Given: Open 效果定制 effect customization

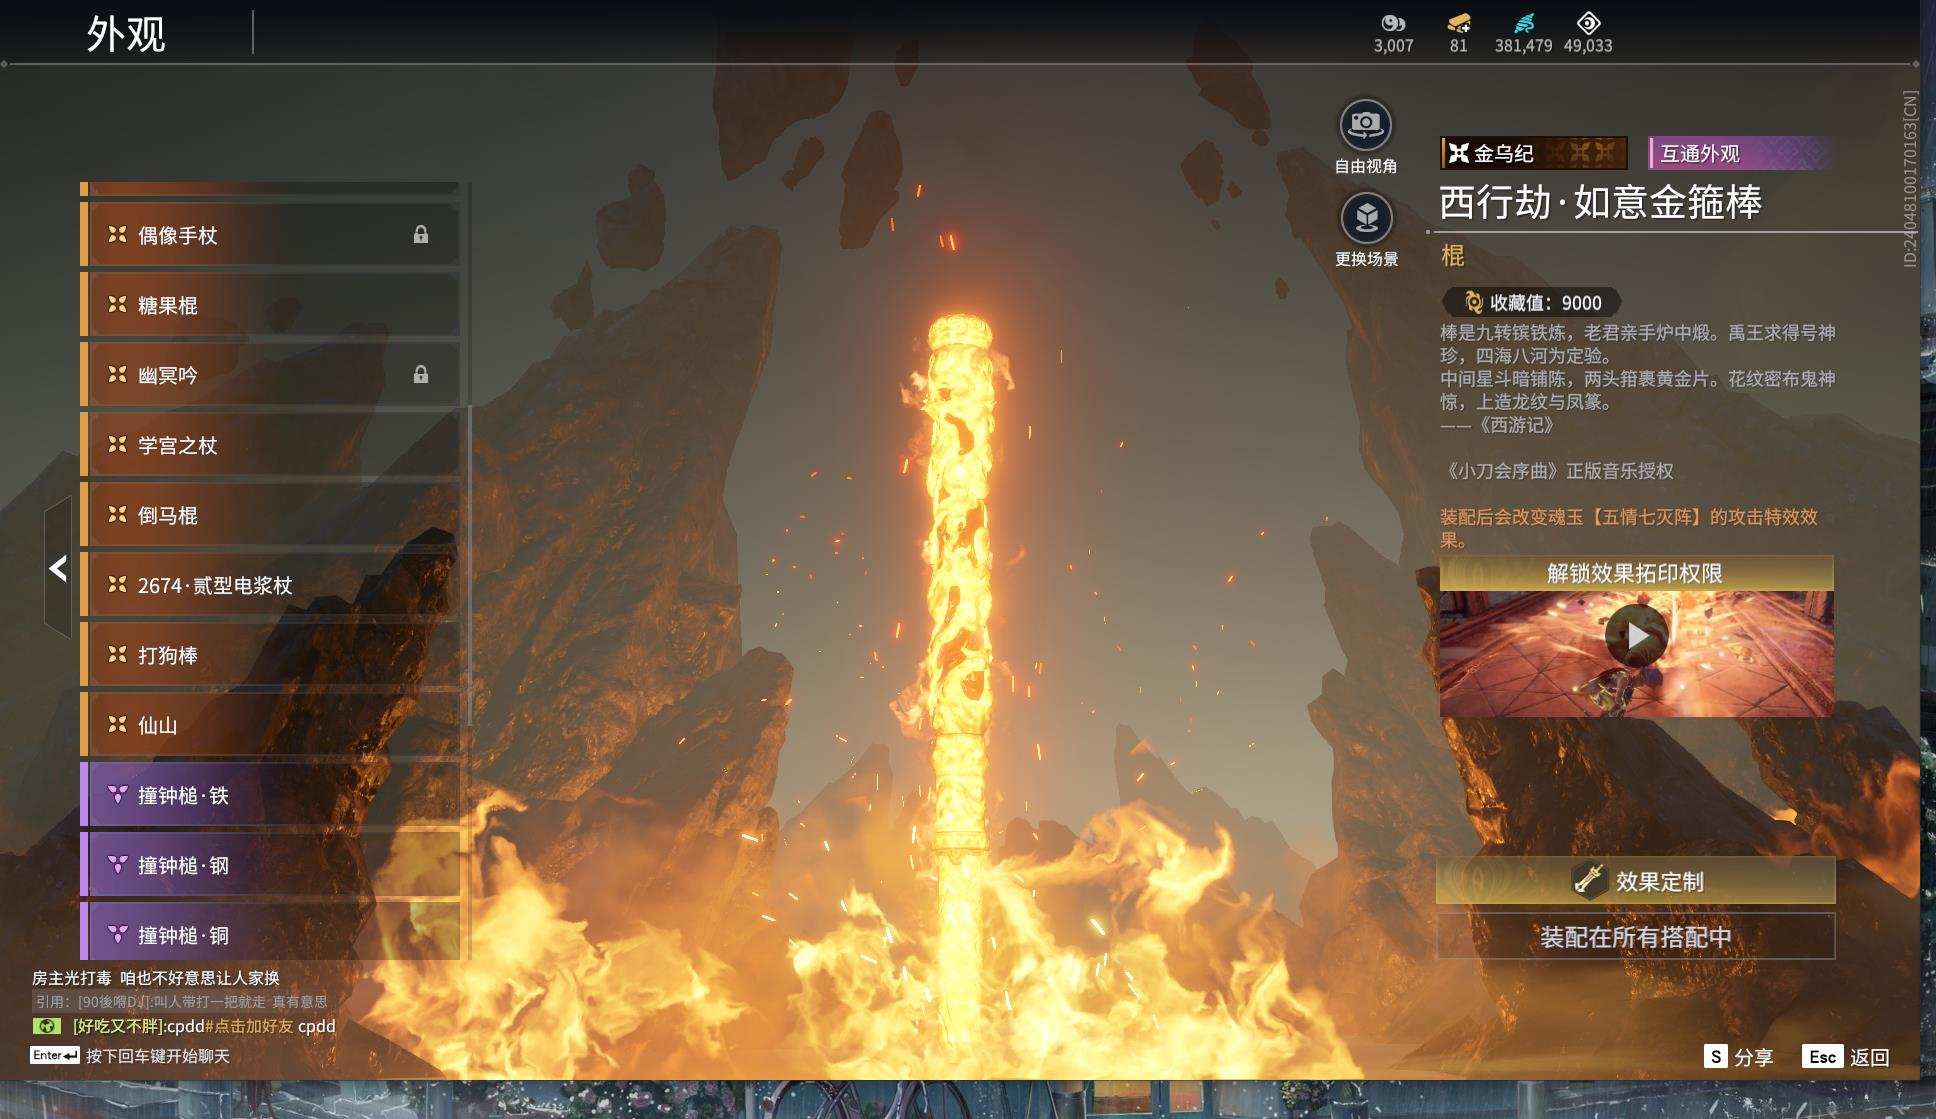Looking at the screenshot, I should click(x=1636, y=881).
